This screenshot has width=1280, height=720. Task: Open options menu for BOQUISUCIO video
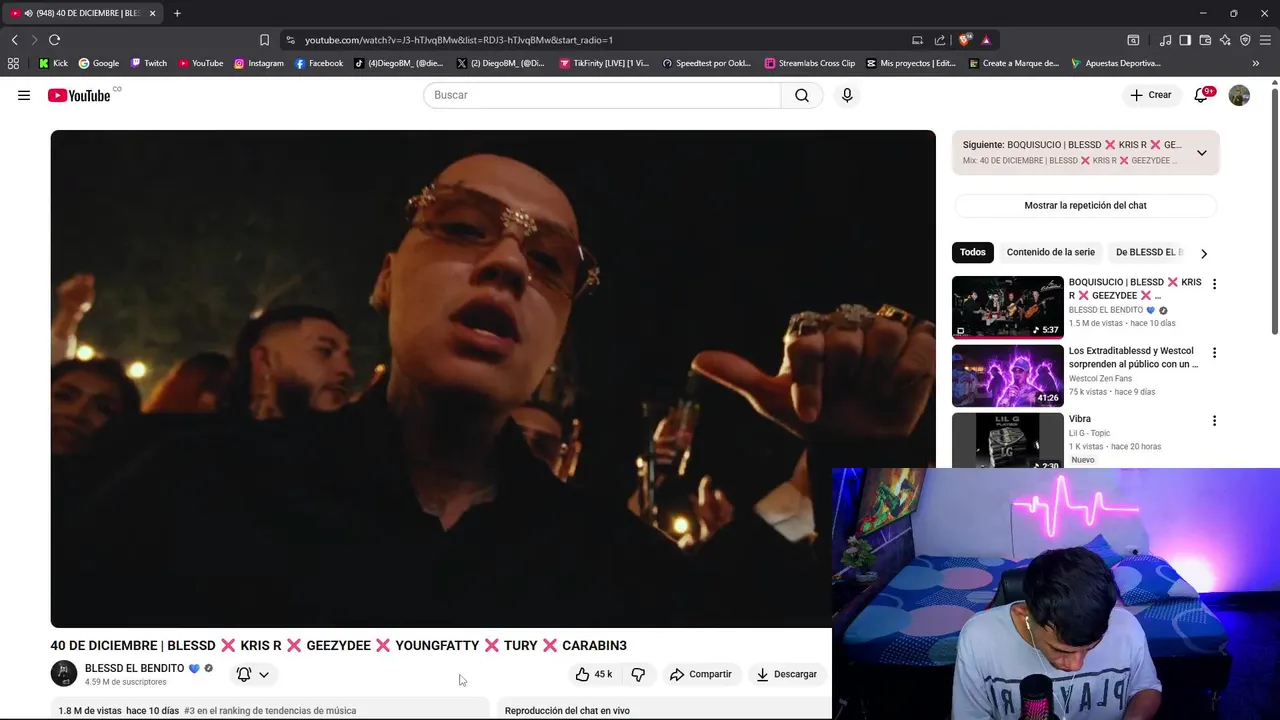click(x=1214, y=284)
